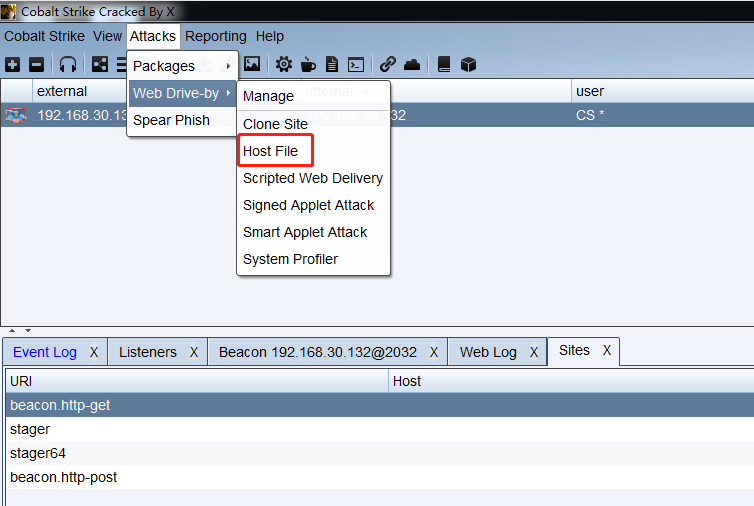Click the cube about icon in toolbar

click(x=468, y=64)
